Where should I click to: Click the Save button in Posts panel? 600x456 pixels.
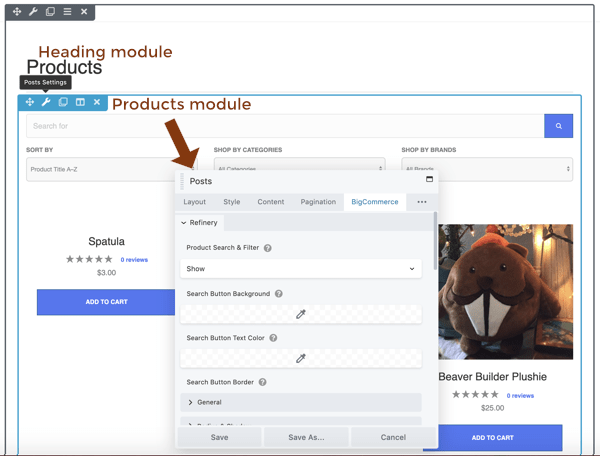point(219,437)
